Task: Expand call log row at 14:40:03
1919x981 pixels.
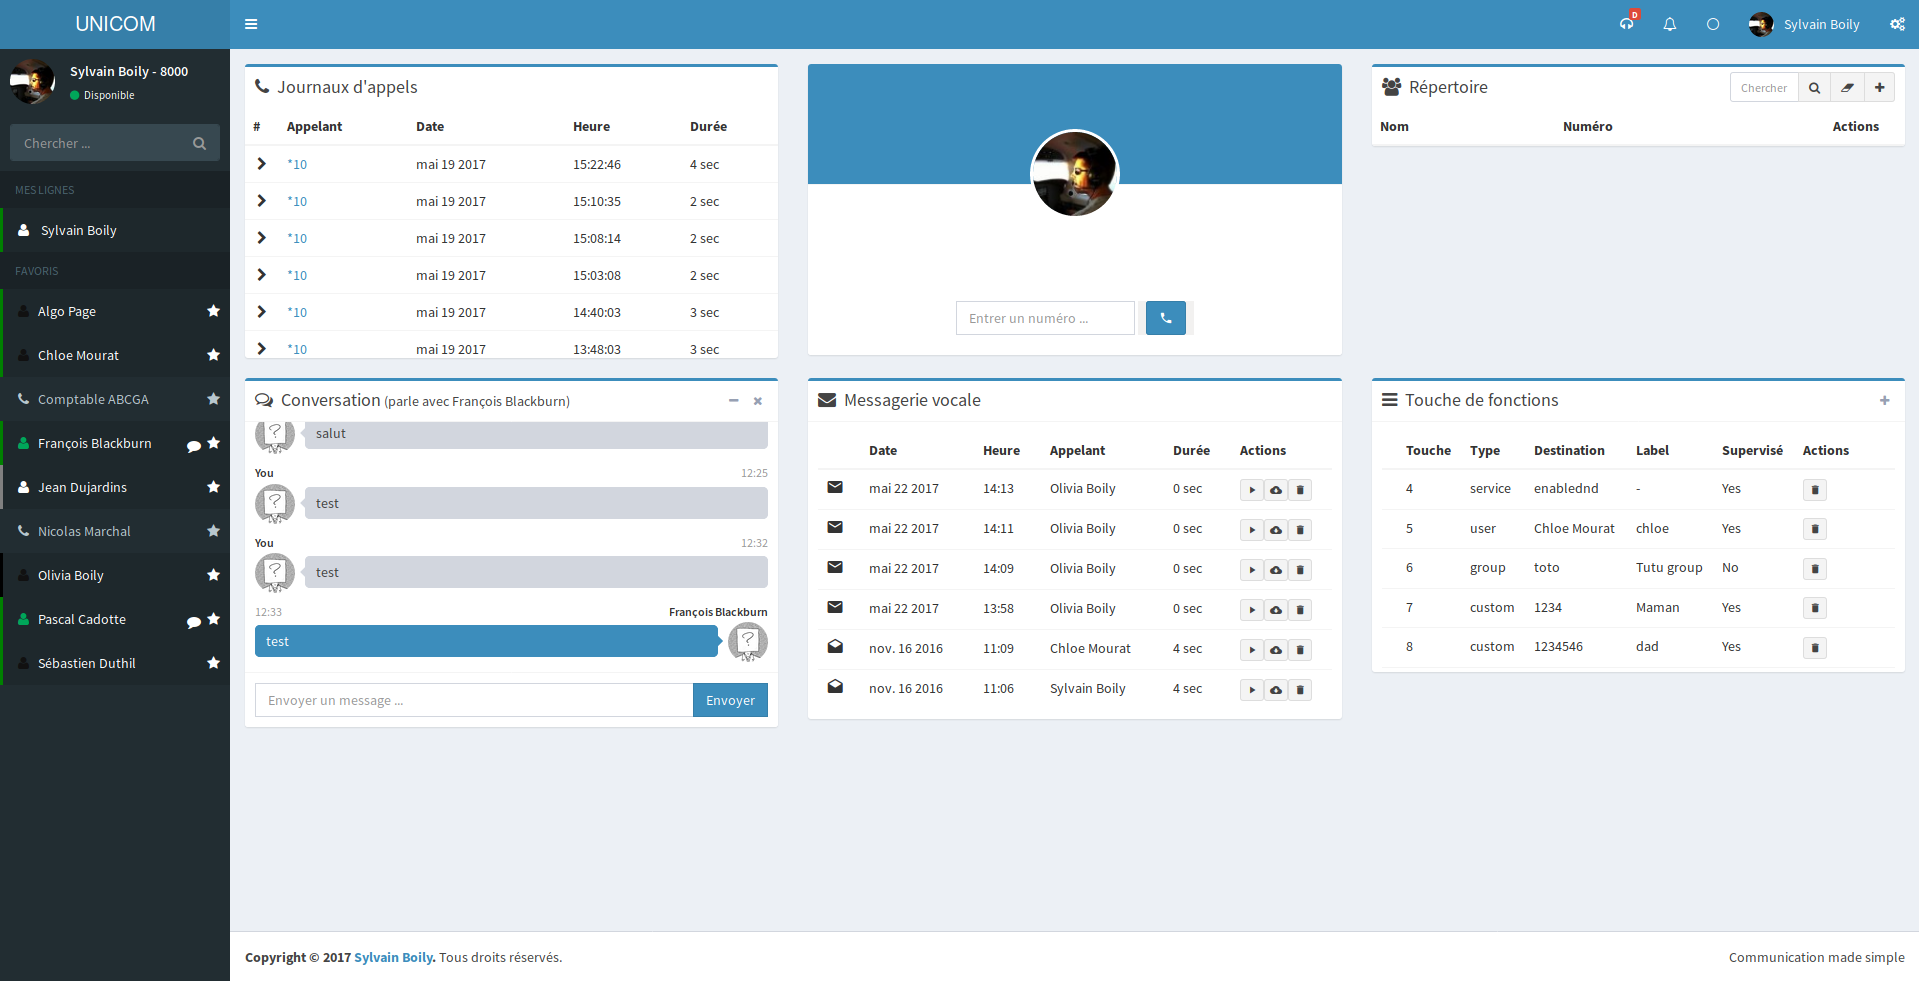Action: tap(262, 311)
